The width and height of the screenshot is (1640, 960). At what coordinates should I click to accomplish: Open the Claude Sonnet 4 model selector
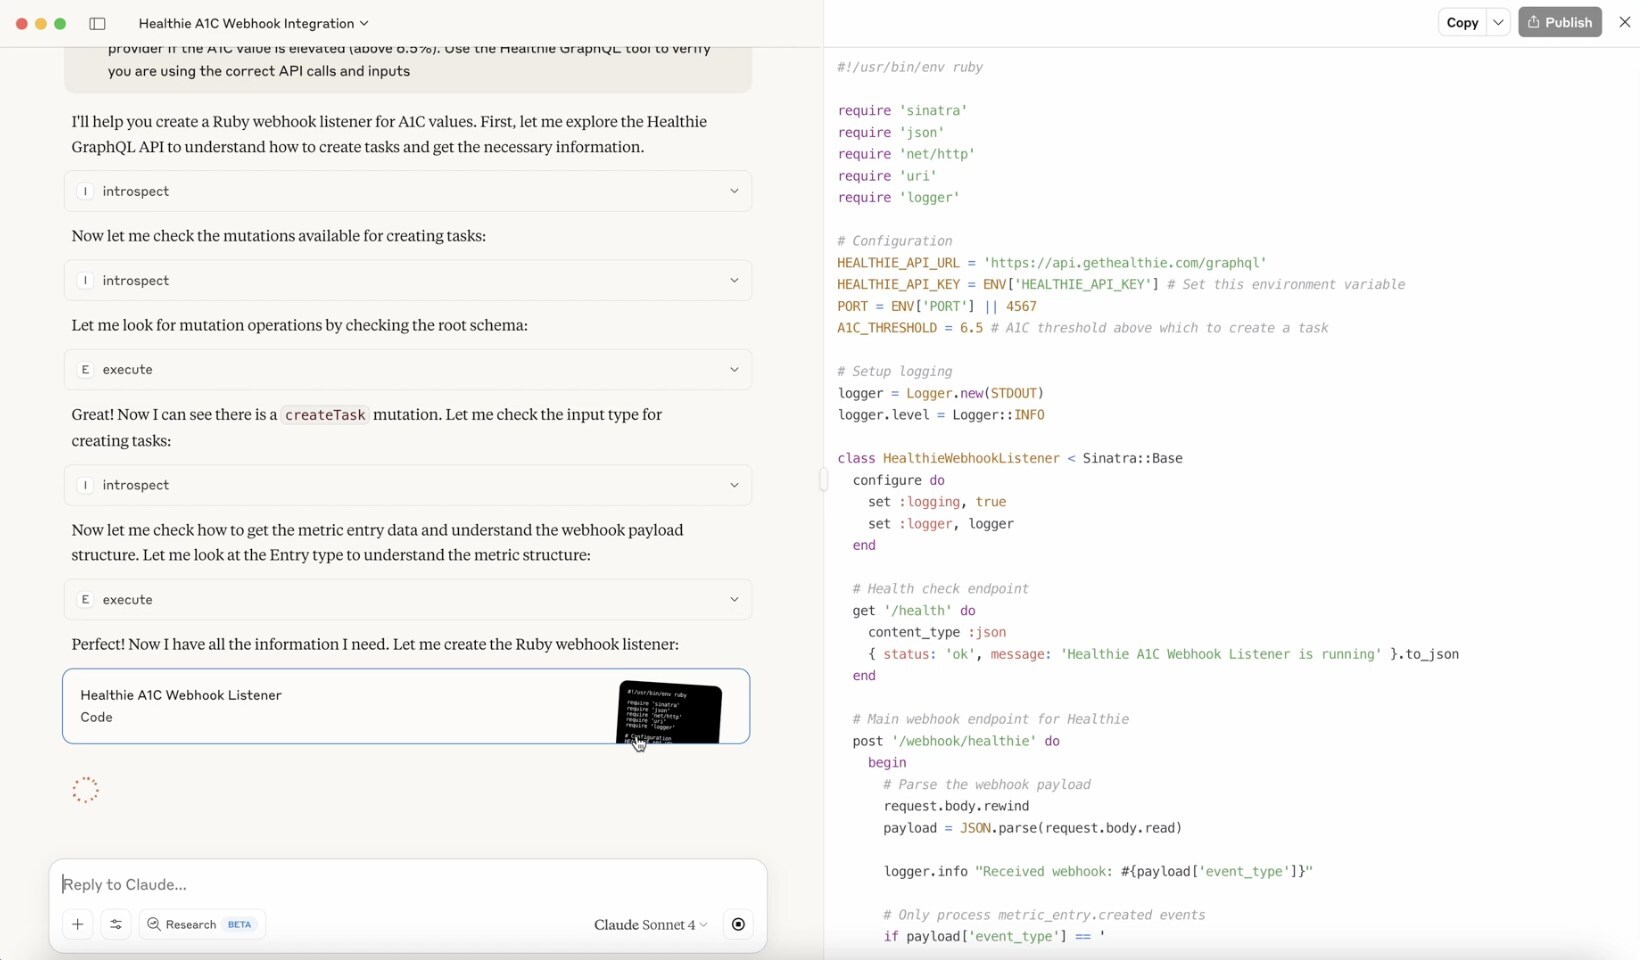[650, 924]
